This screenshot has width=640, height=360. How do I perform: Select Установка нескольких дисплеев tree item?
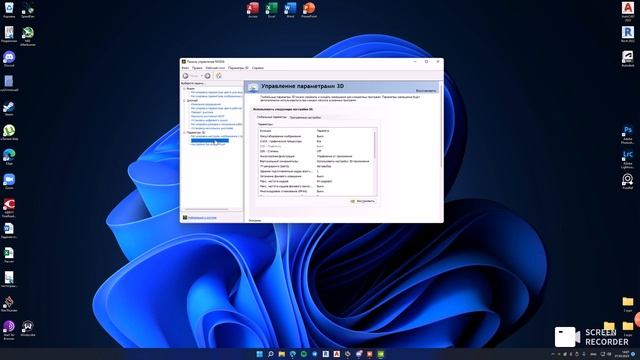(212, 128)
